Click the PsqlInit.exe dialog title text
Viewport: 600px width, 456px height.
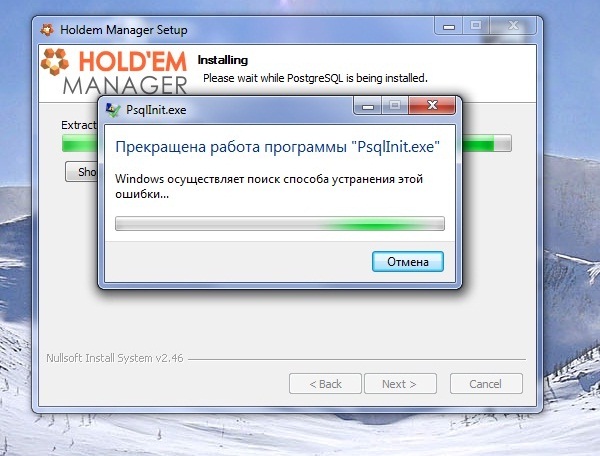[x=156, y=110]
